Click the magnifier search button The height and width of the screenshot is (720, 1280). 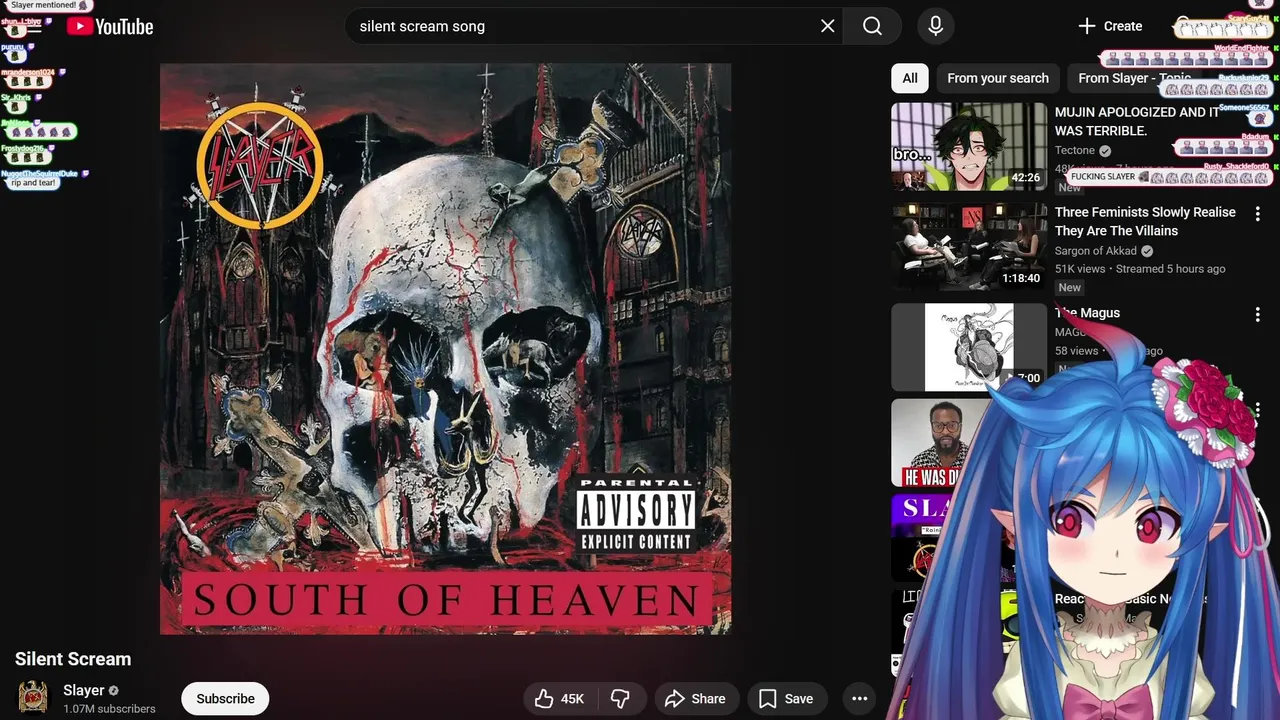(872, 26)
